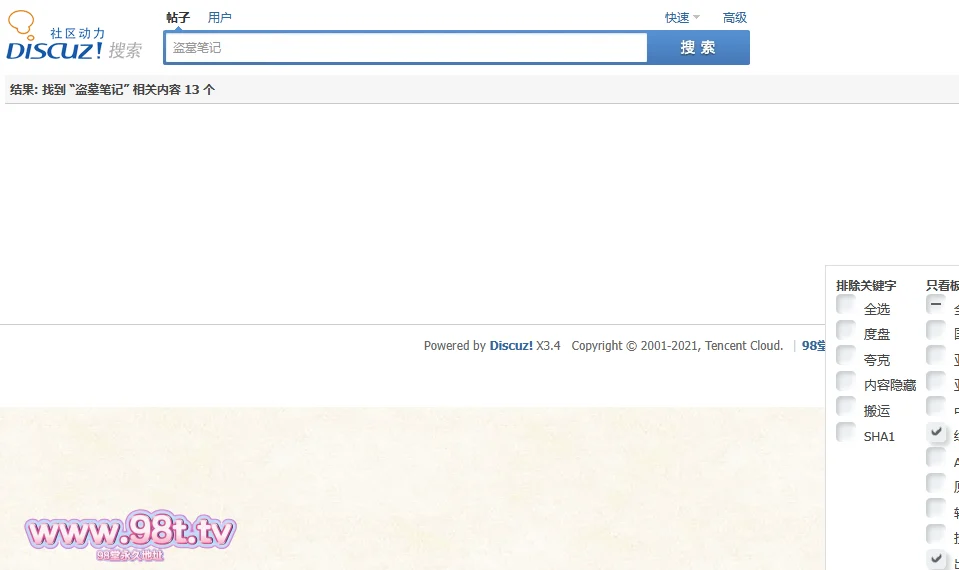
Task: Tick the SHA1 checkbox
Action: click(846, 433)
